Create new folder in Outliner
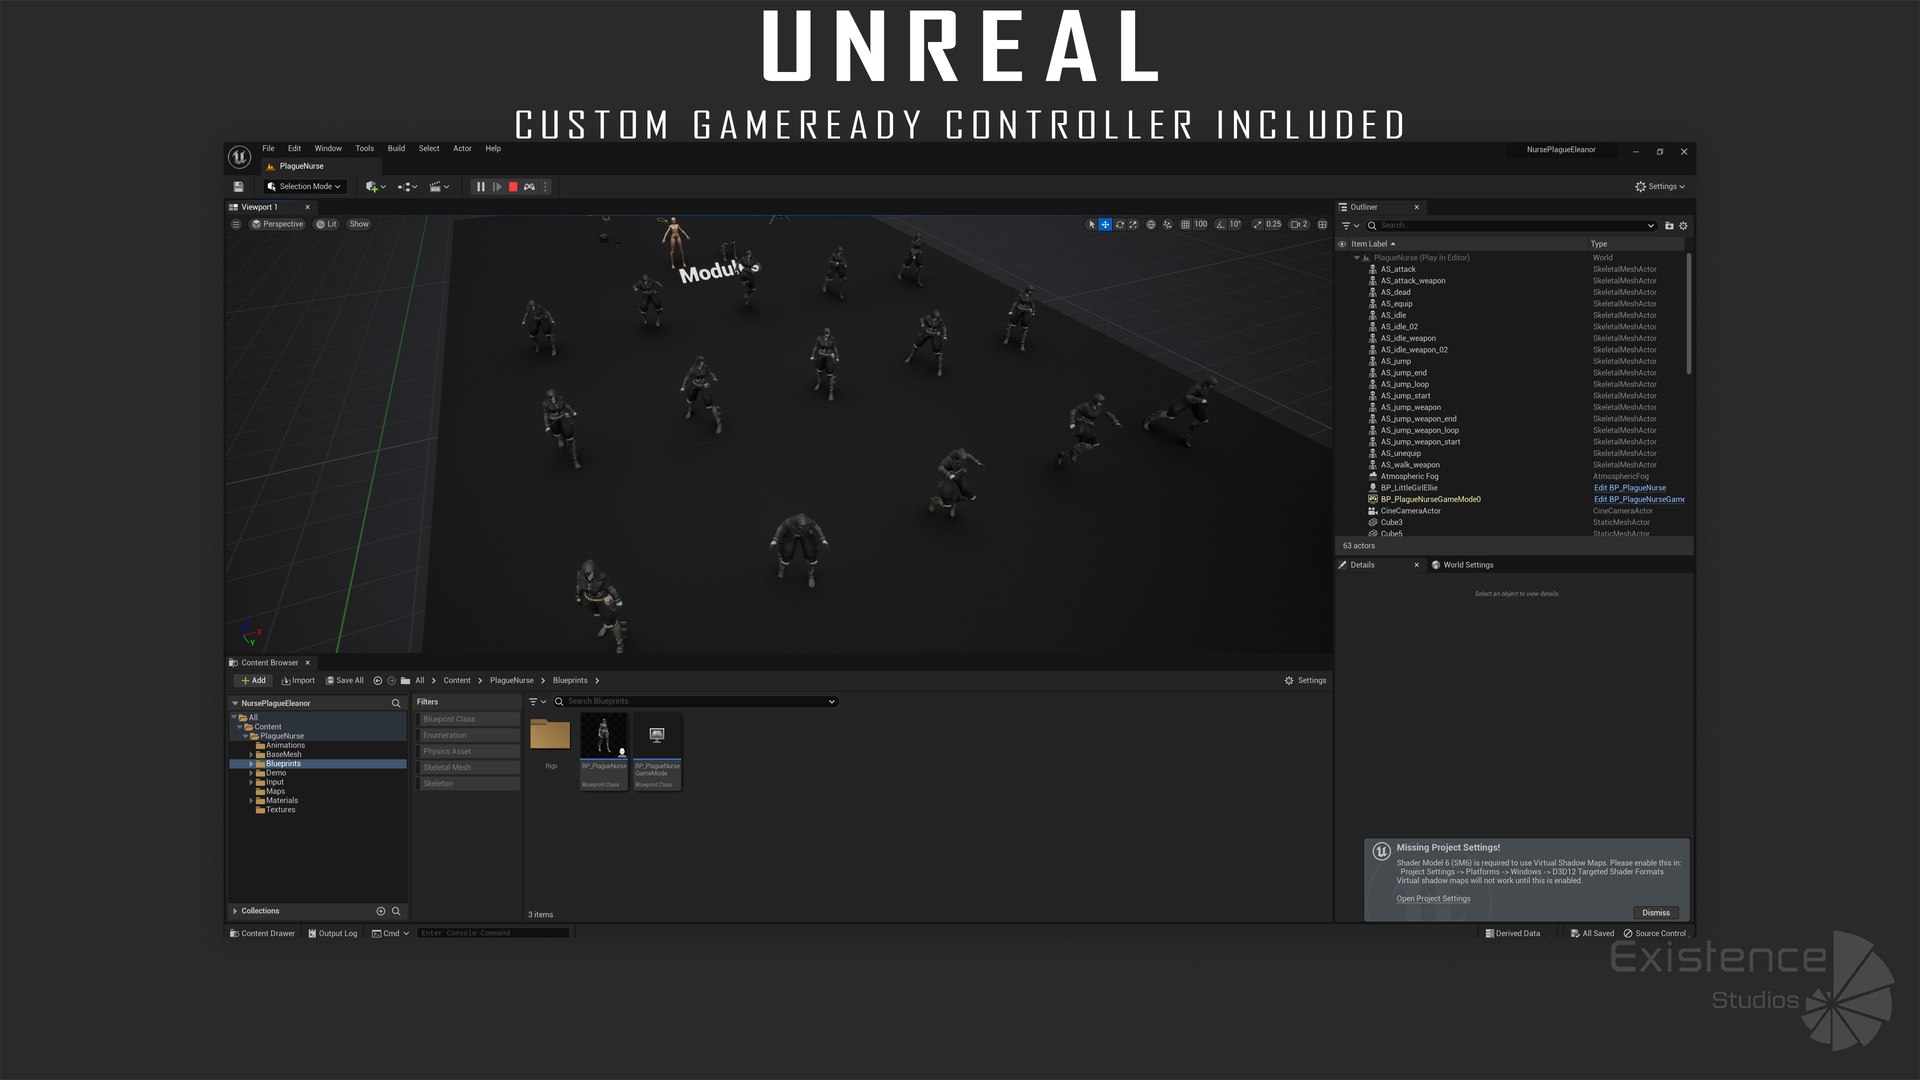Image resolution: width=1920 pixels, height=1080 pixels. 1669,226
